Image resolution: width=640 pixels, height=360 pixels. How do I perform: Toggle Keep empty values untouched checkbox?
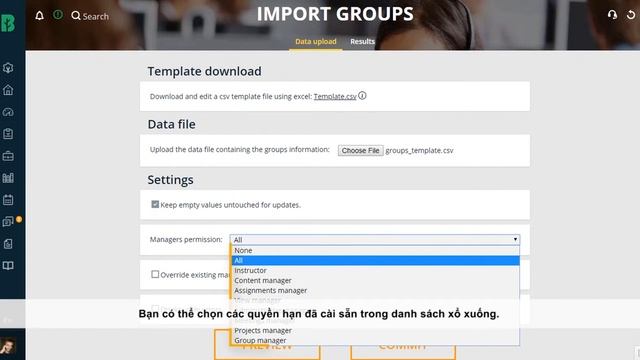click(x=155, y=204)
